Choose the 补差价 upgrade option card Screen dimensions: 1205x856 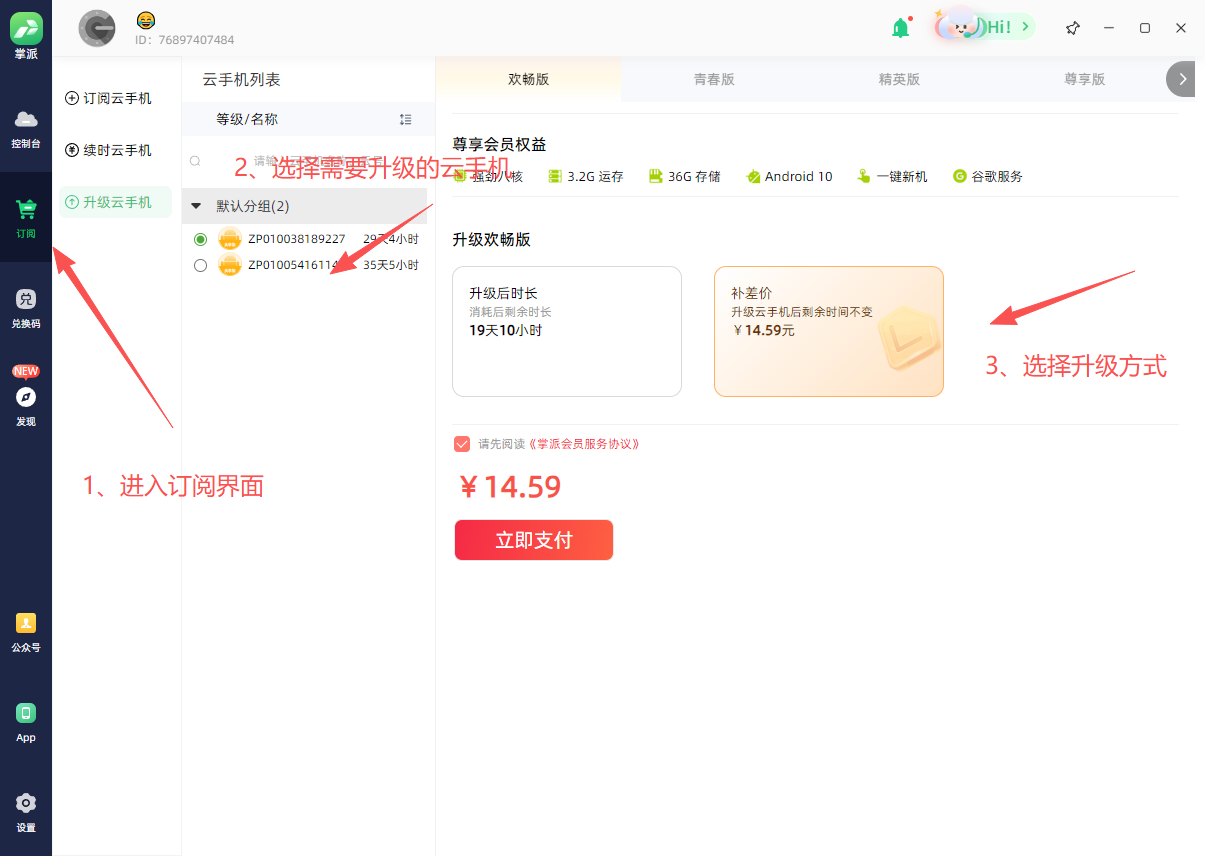point(829,331)
